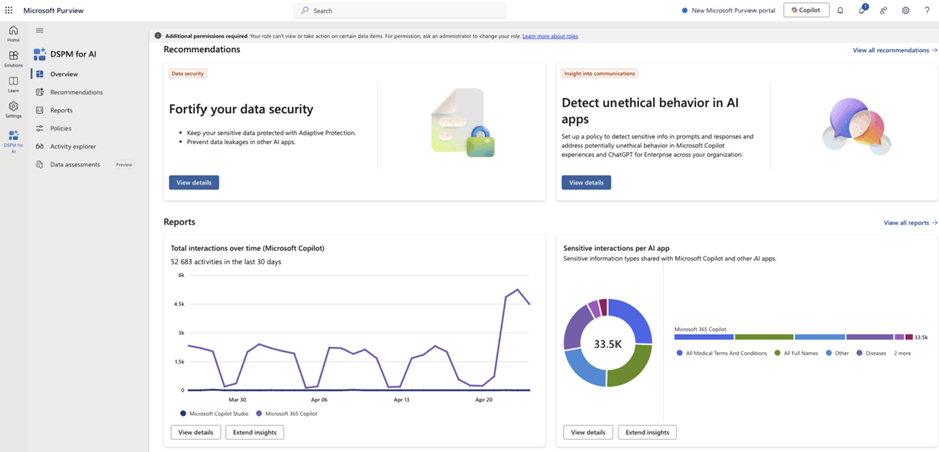Open Recommendations navigation item
This screenshot has height=452, width=939.
point(76,92)
